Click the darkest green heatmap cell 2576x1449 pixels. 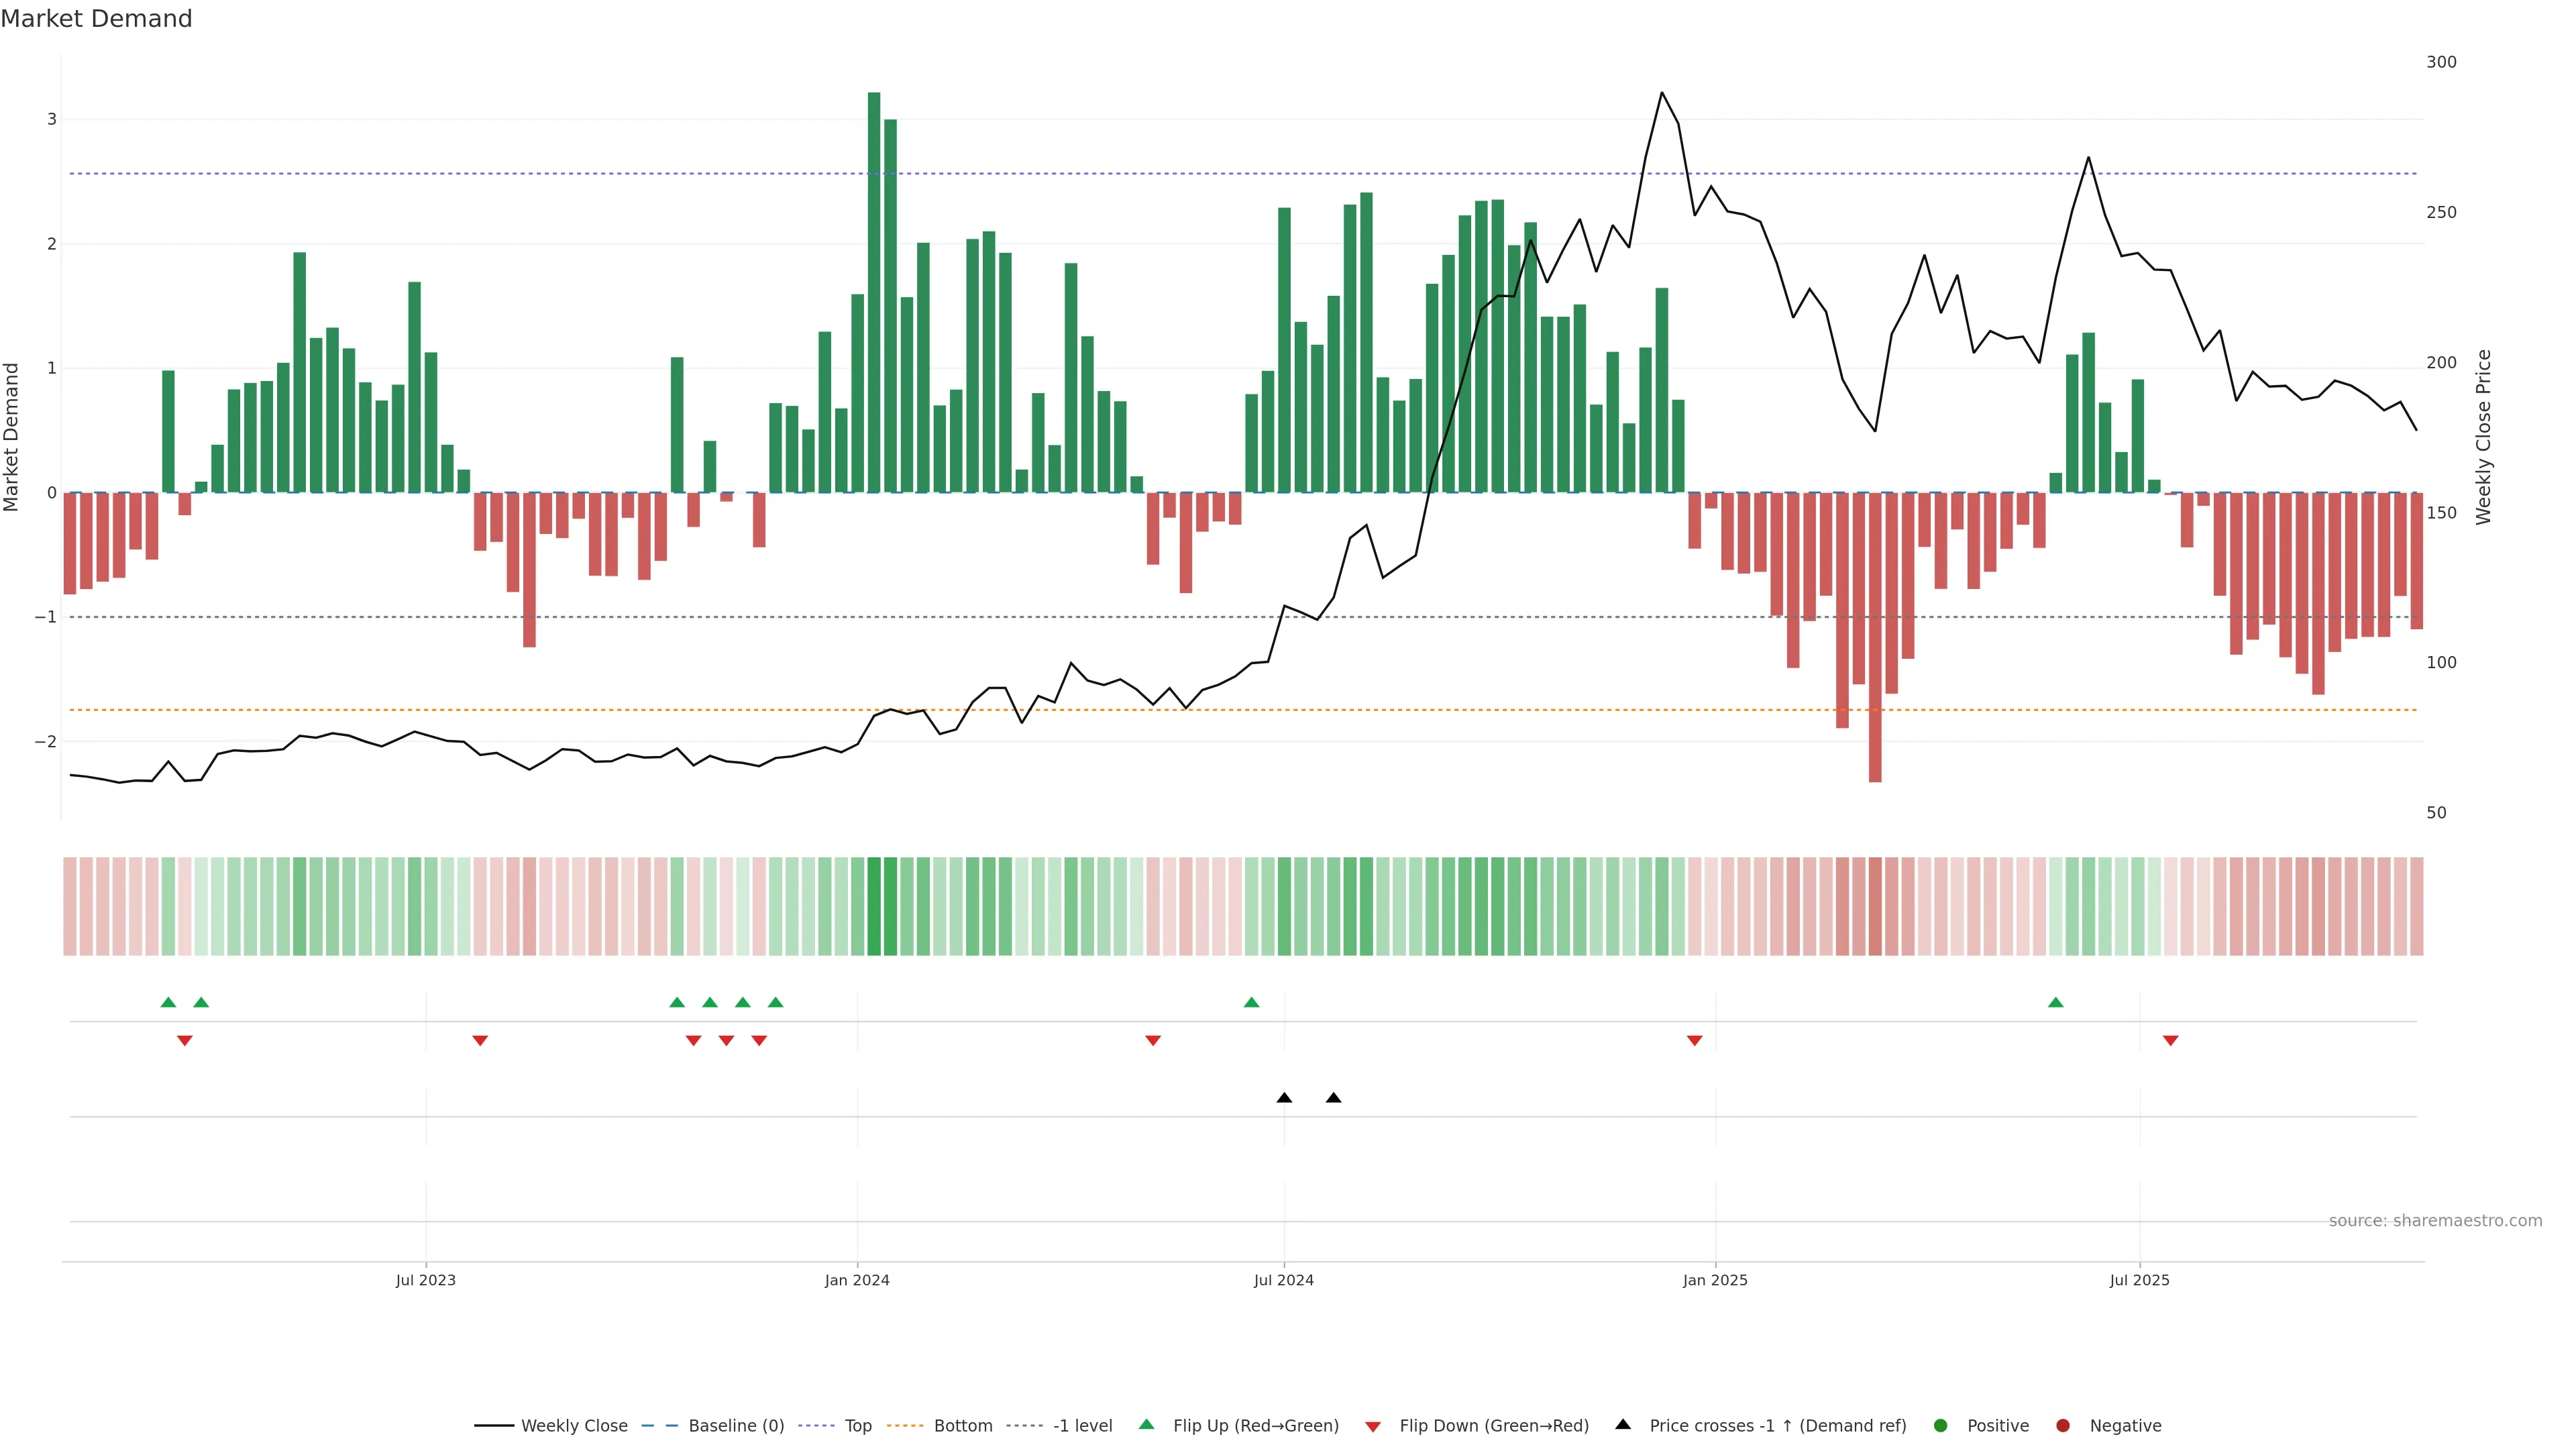(874, 906)
